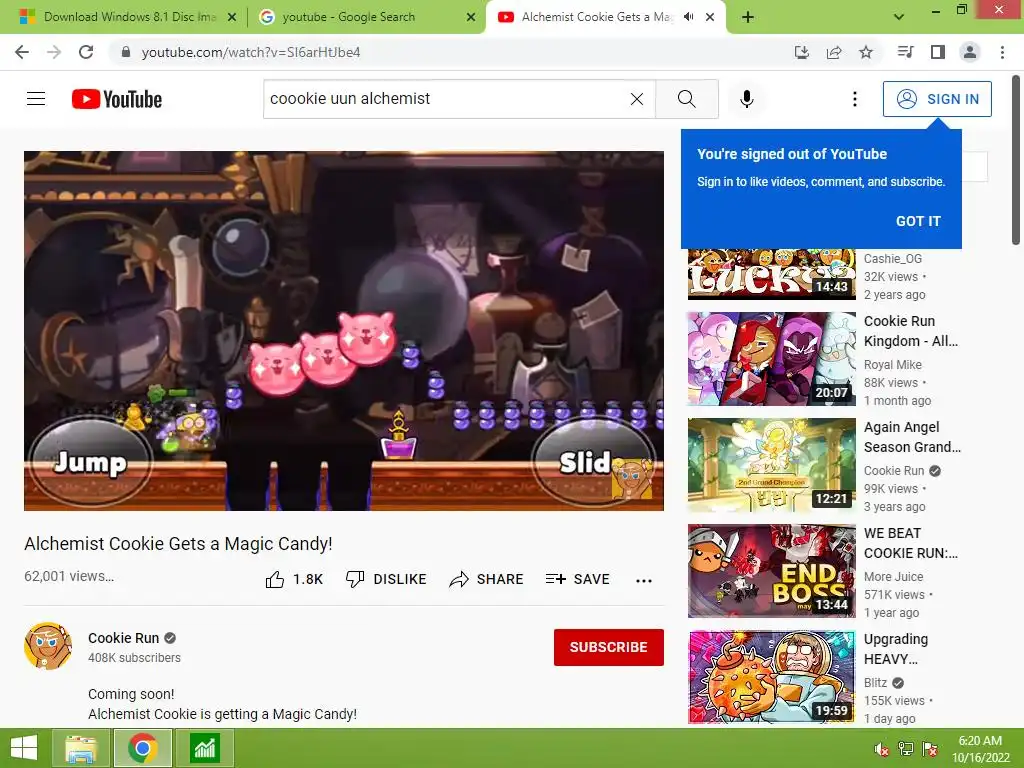
Task: Install app icon in address bar
Action: pos(801,52)
